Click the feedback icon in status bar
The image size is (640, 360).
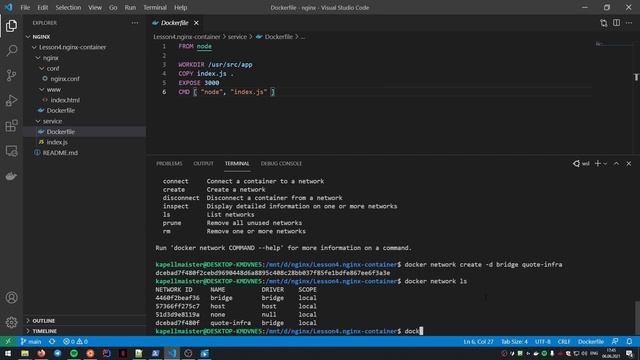click(615, 341)
